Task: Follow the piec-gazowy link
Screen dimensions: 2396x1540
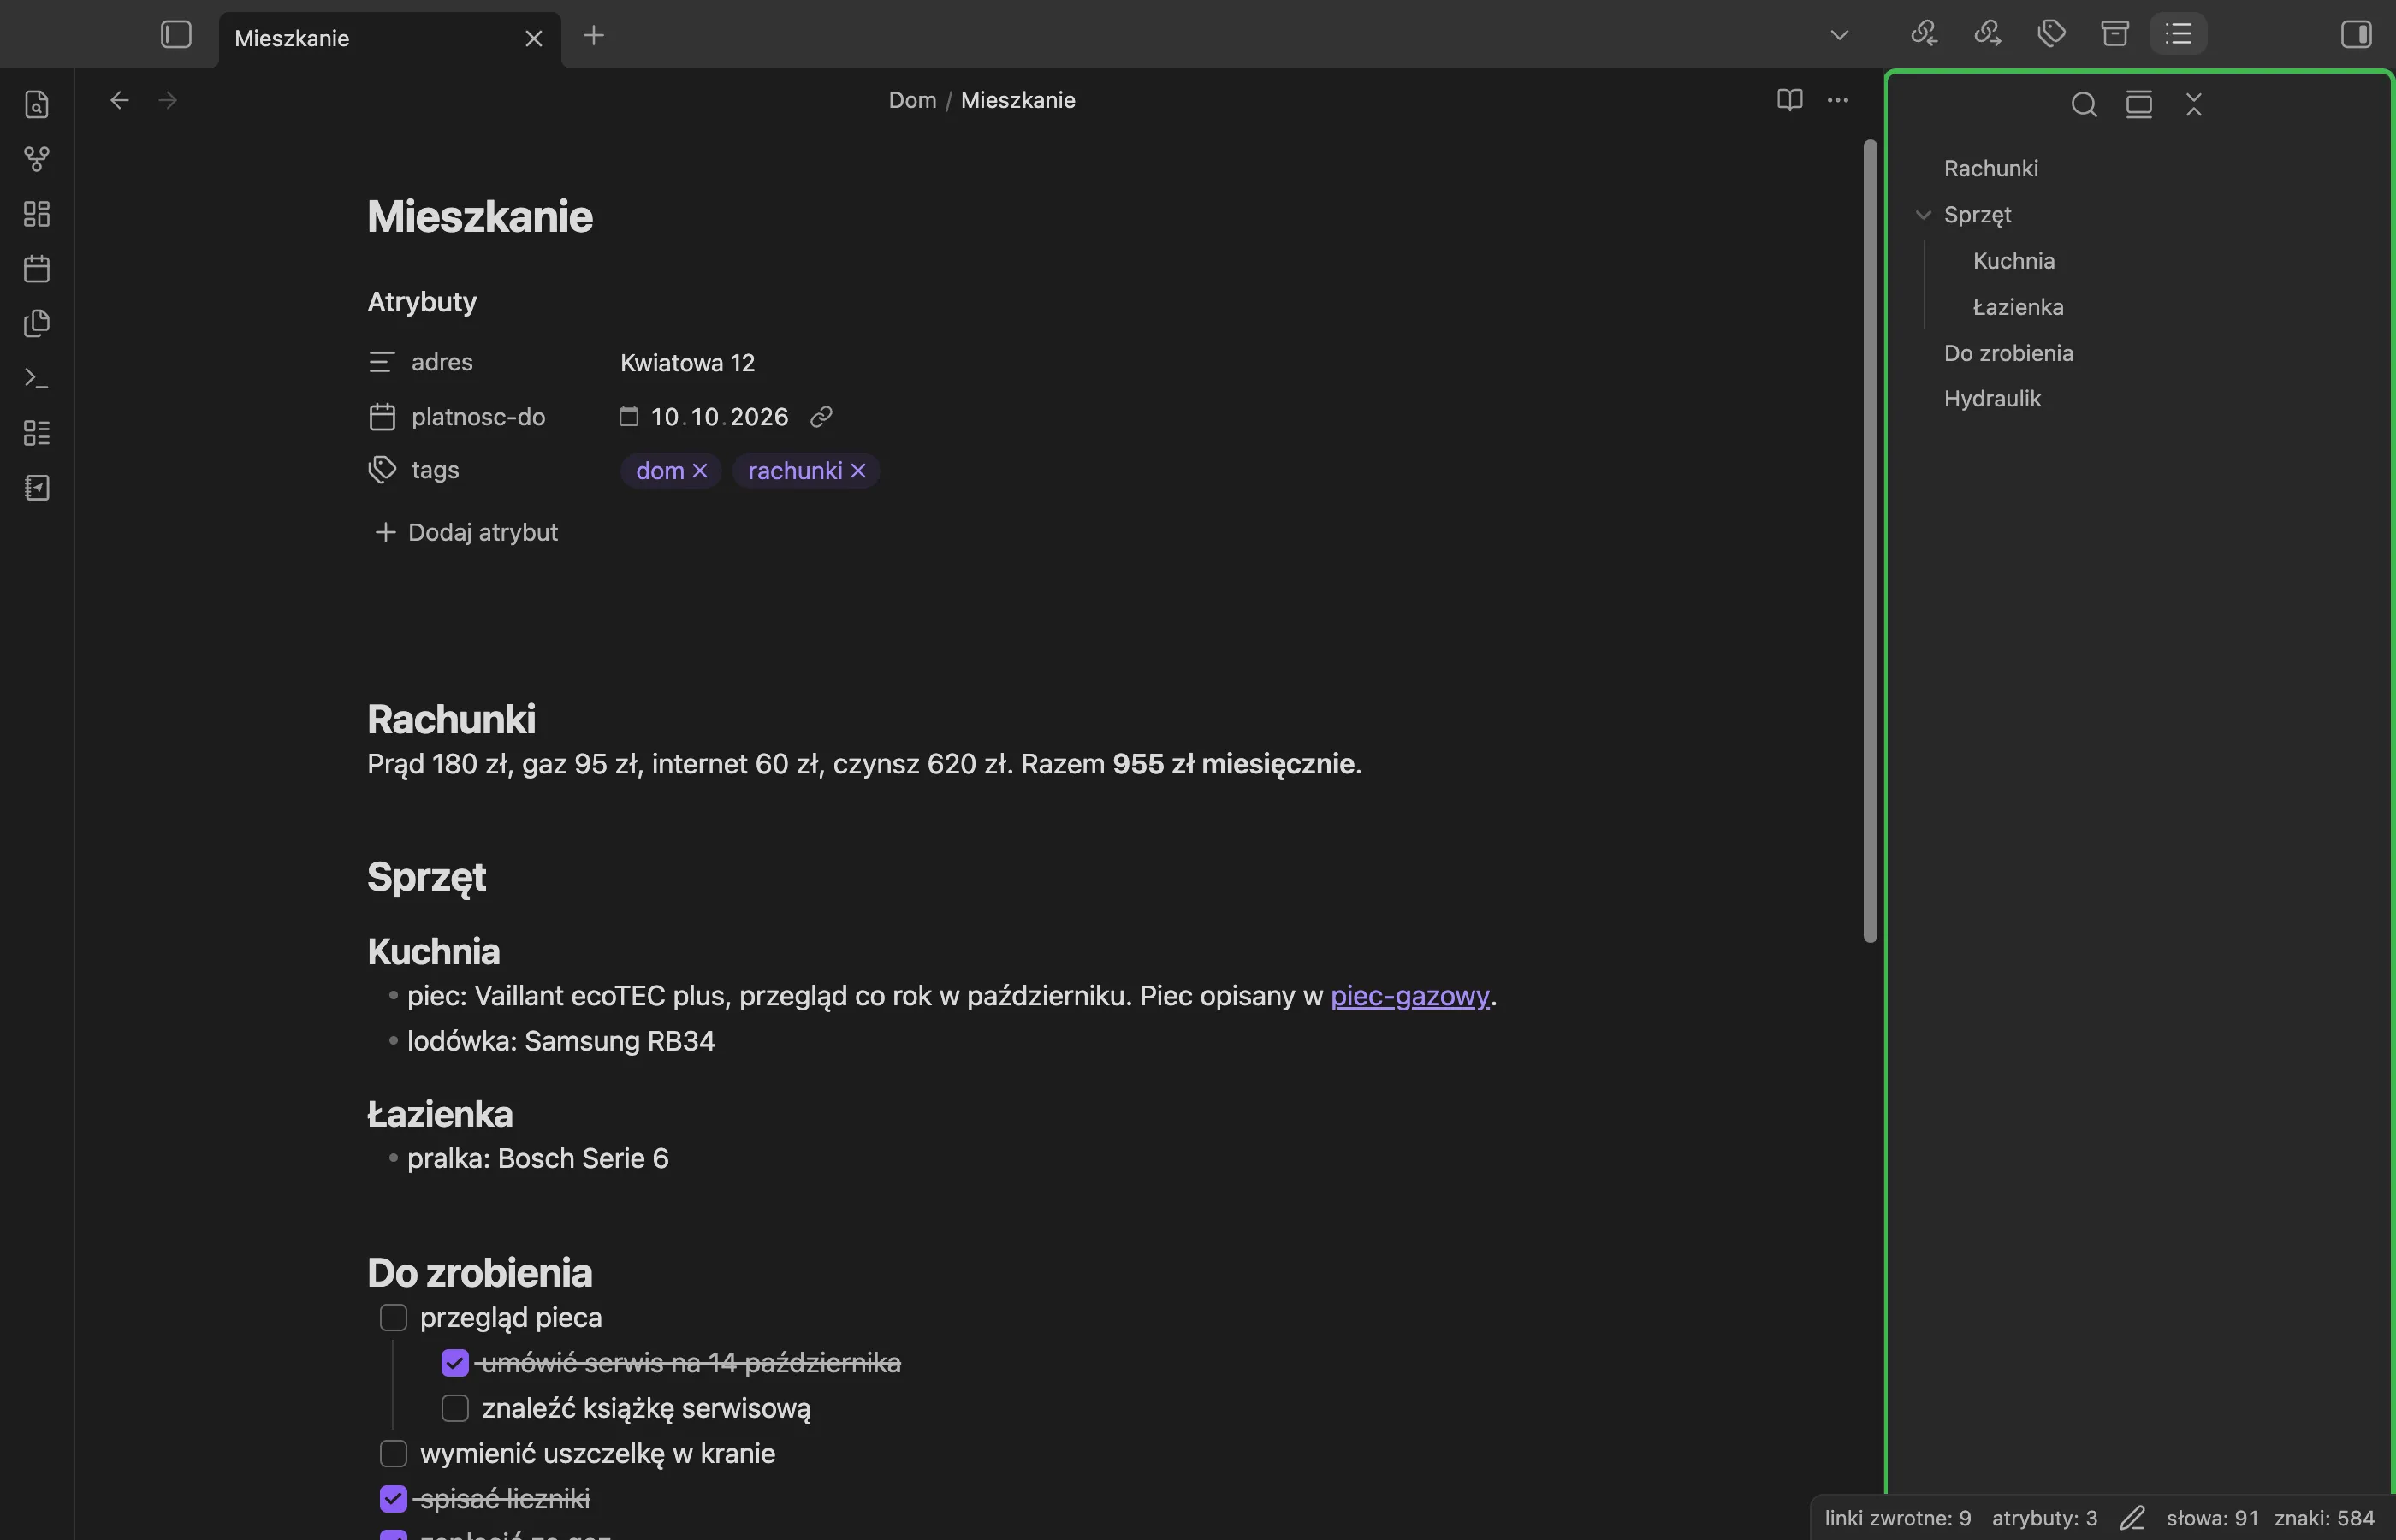Action: coord(1410,996)
